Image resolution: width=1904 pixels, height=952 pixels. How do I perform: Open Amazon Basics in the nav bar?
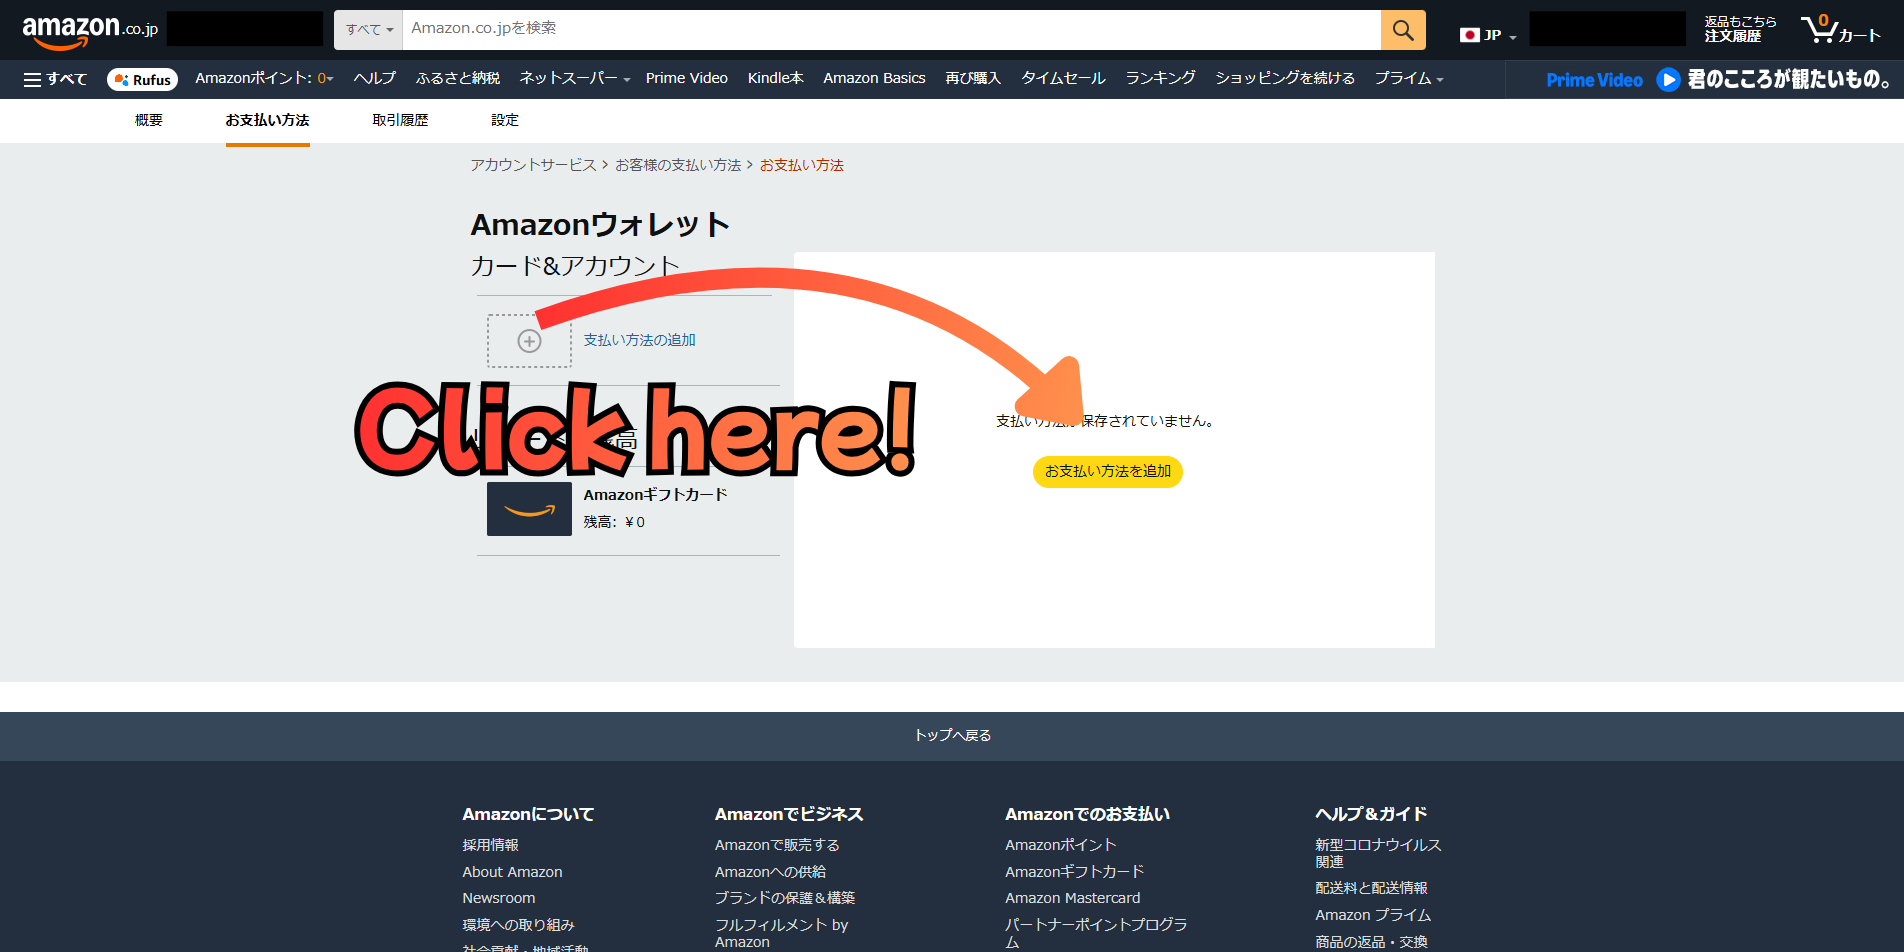[x=874, y=78]
